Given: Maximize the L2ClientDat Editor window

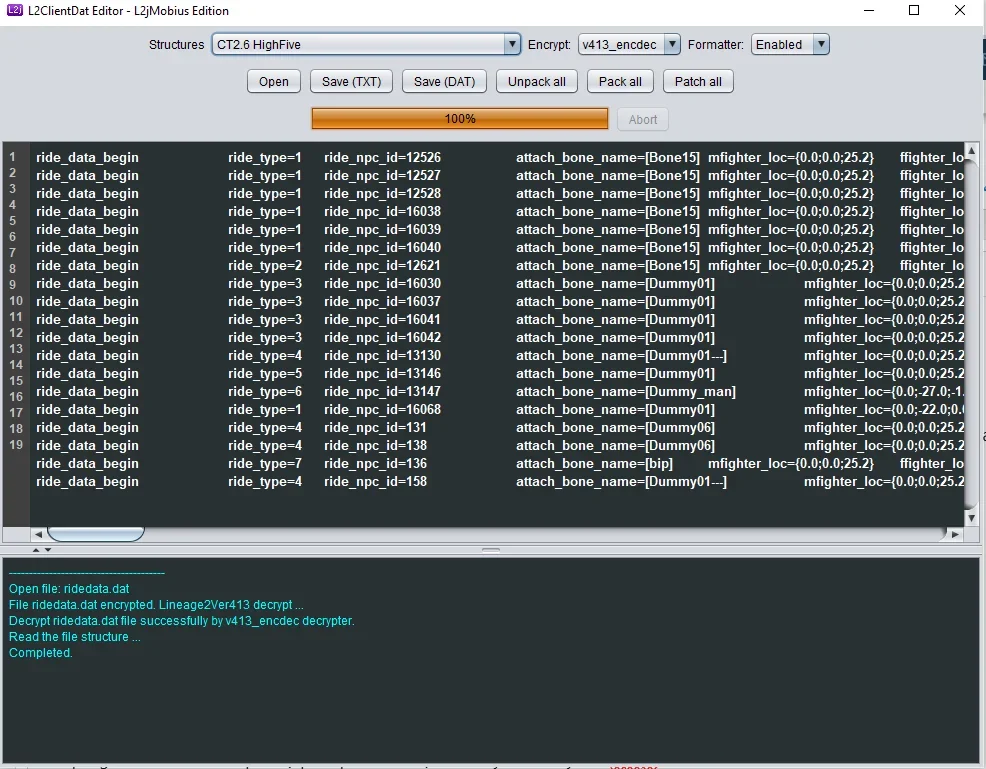Looking at the screenshot, I should point(914,10).
